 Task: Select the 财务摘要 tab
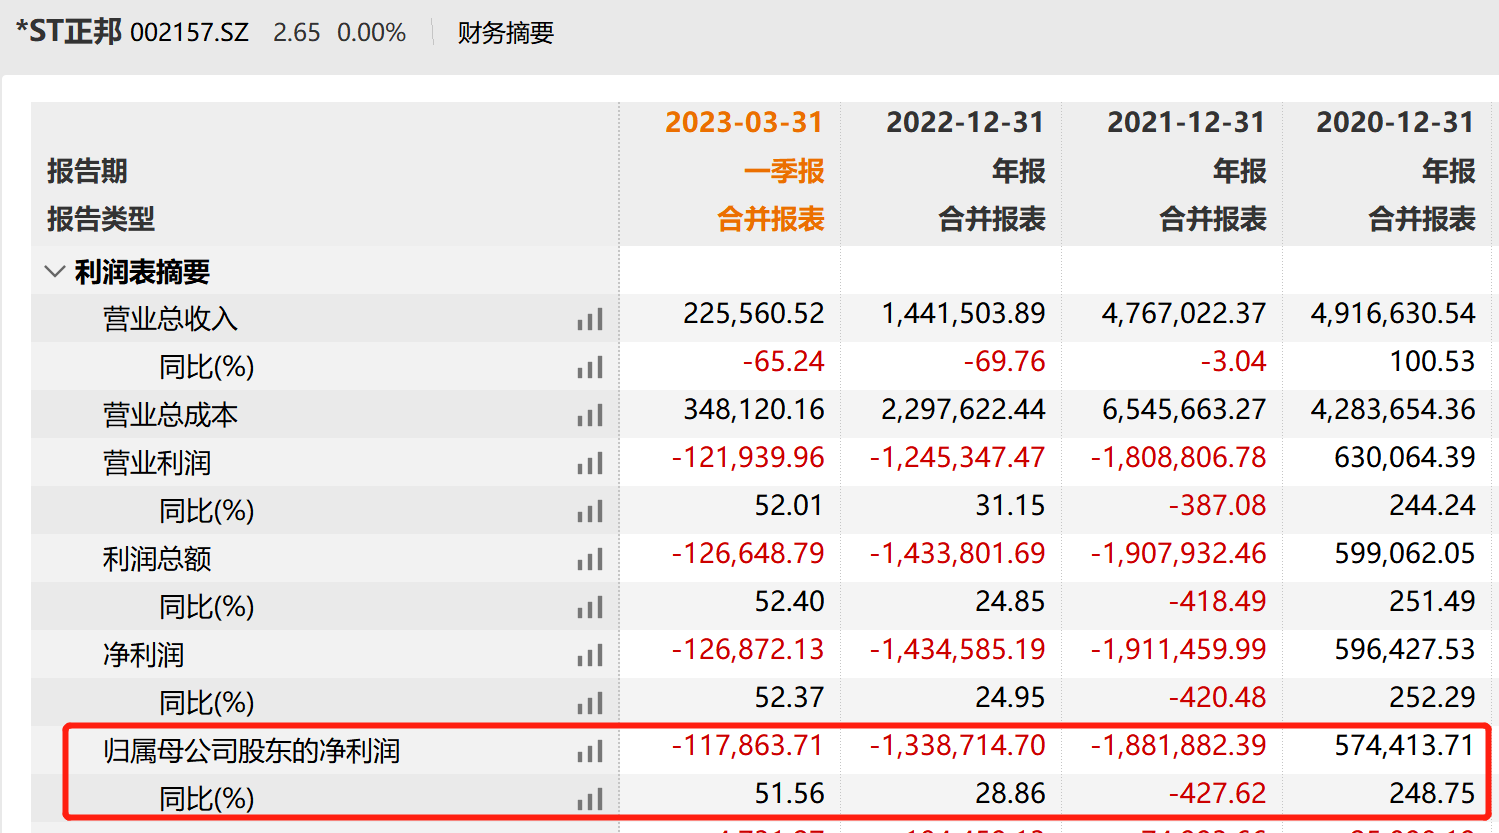pos(506,33)
